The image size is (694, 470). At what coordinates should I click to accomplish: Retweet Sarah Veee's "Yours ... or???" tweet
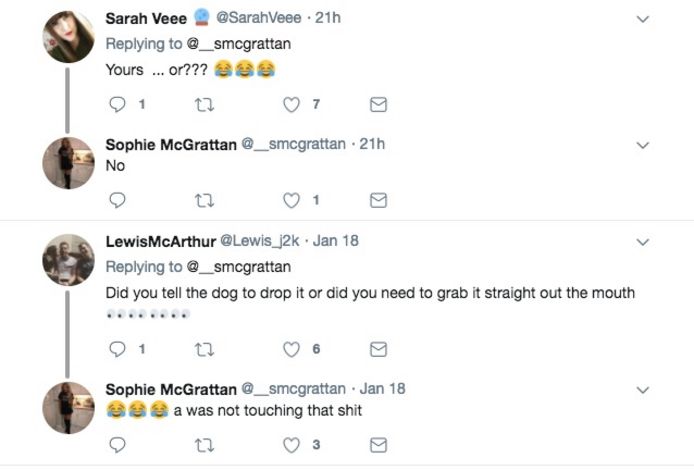pyautogui.click(x=205, y=104)
